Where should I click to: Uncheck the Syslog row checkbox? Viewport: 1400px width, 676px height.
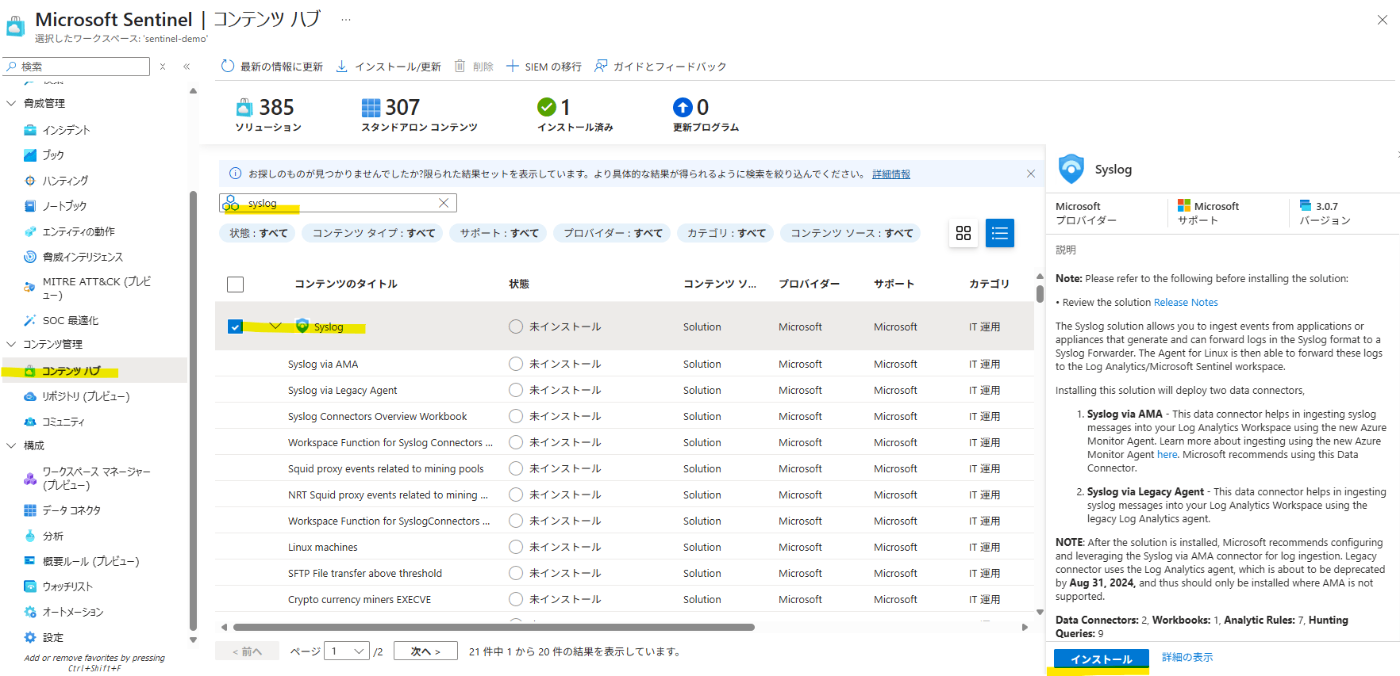(x=235, y=327)
